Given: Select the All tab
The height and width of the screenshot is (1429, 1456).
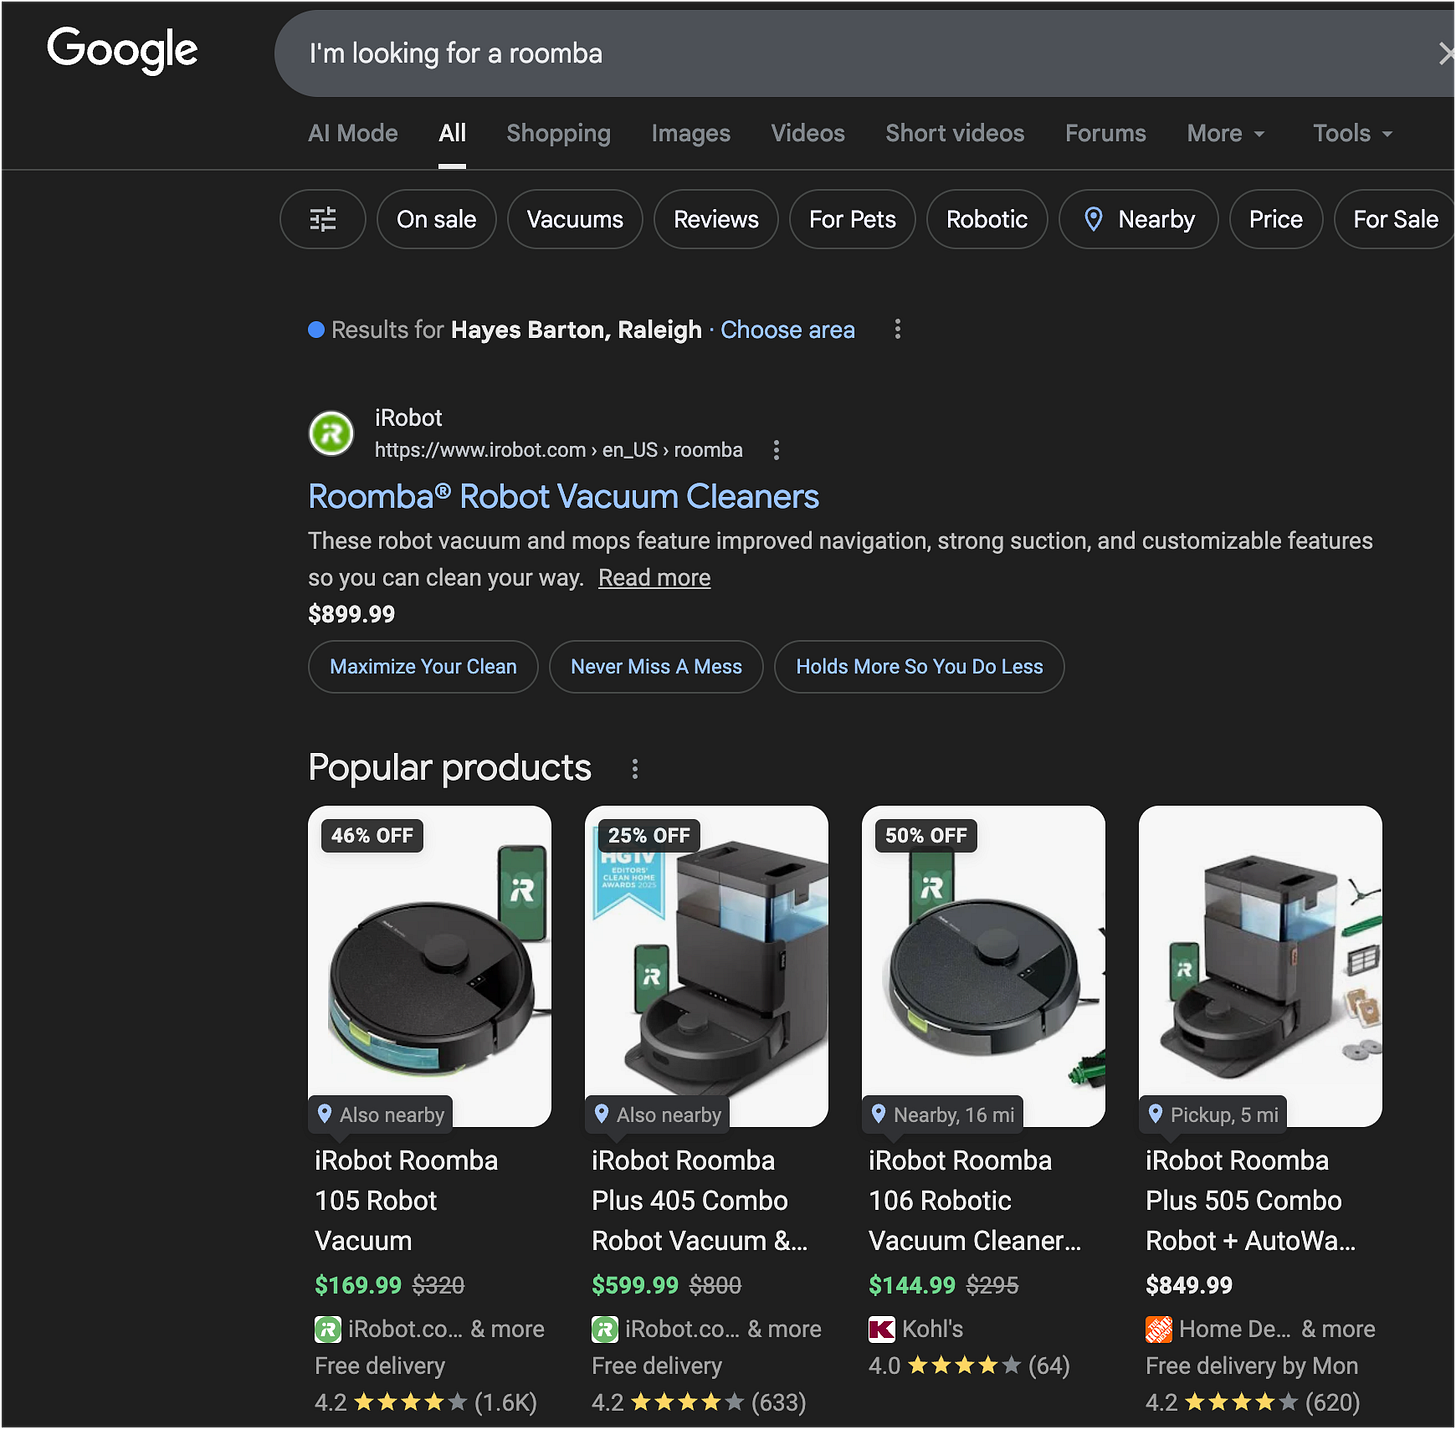Looking at the screenshot, I should point(452,133).
